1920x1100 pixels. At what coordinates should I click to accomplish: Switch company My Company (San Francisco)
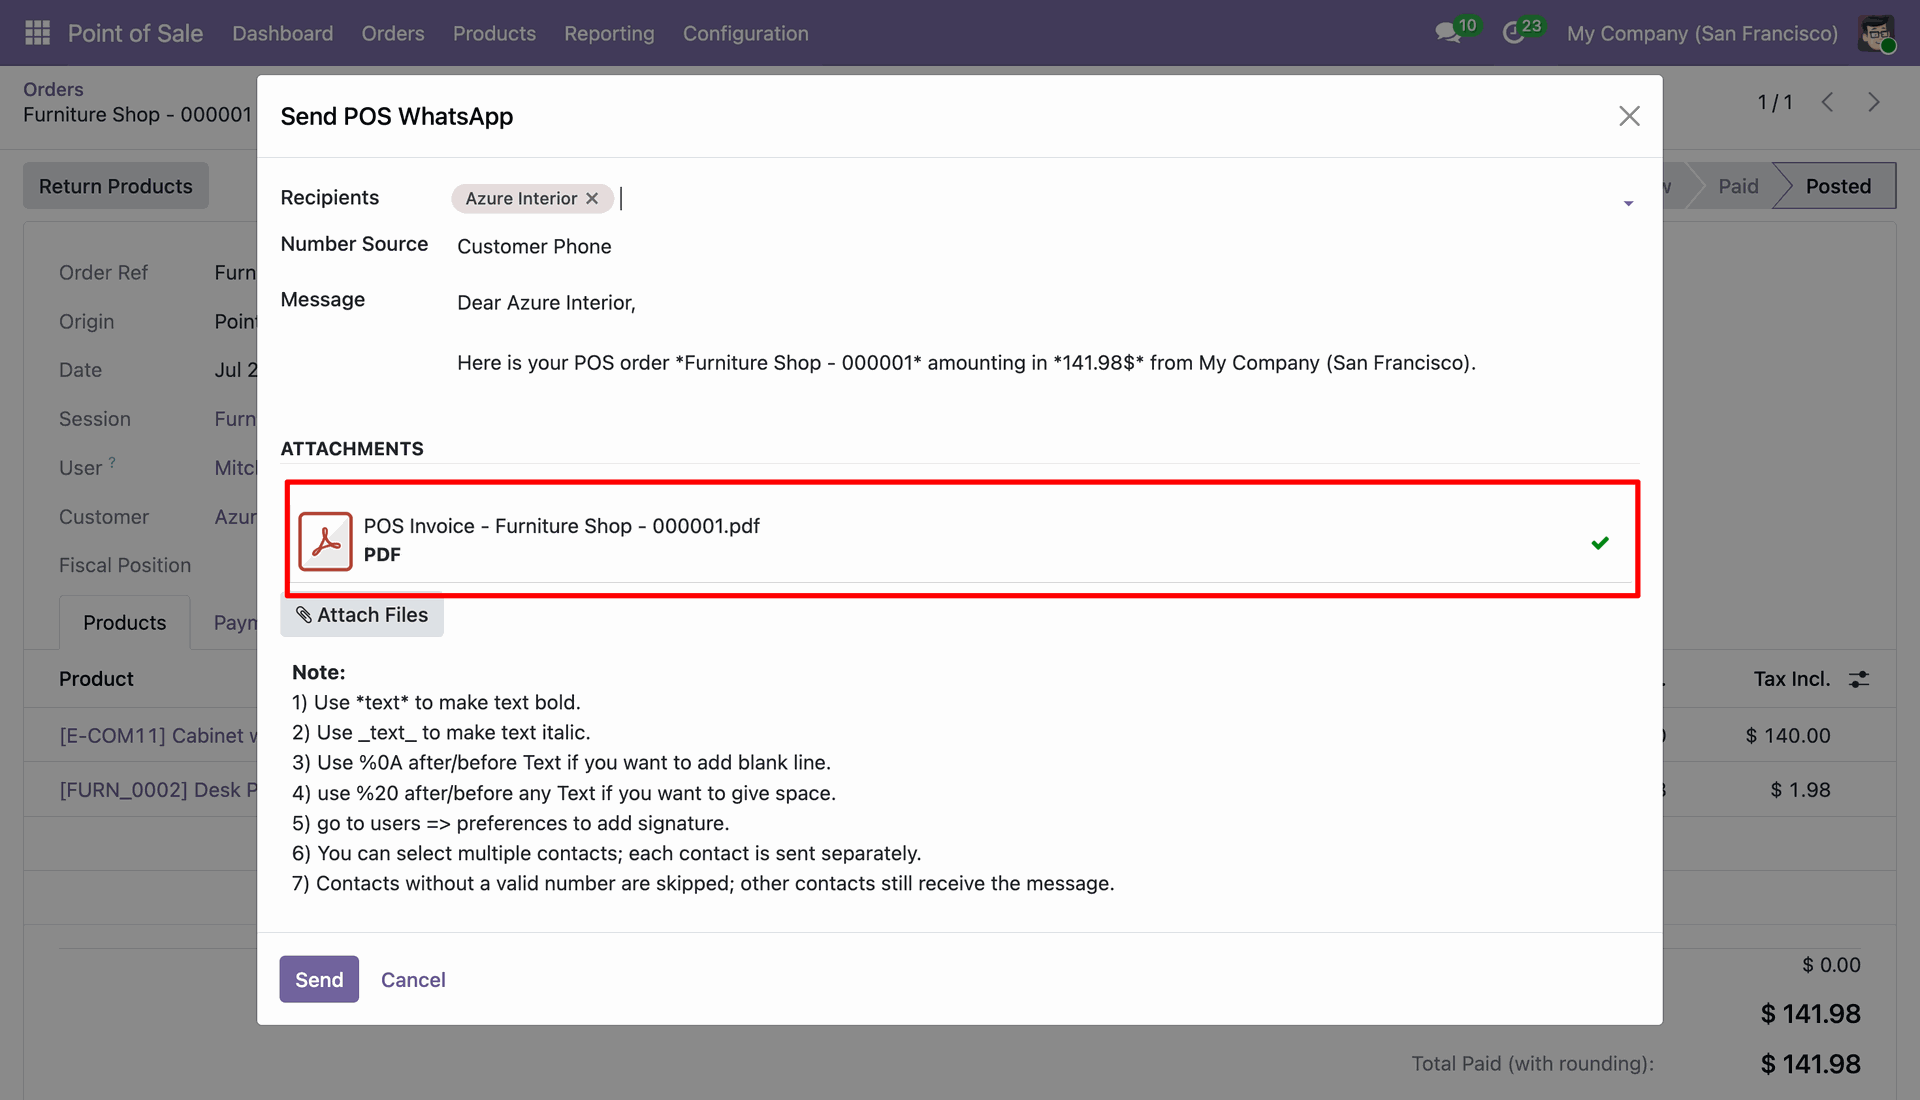[x=1702, y=33]
